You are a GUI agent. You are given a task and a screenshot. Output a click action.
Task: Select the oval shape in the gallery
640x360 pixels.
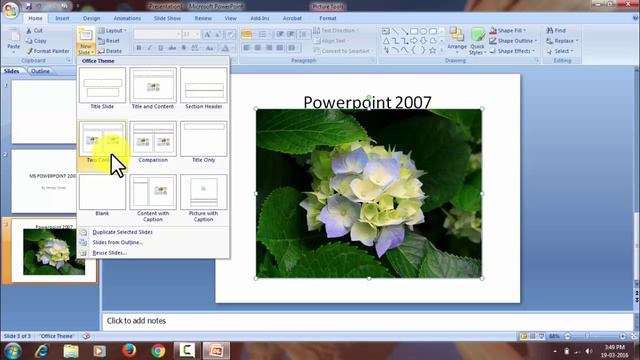[423, 31]
